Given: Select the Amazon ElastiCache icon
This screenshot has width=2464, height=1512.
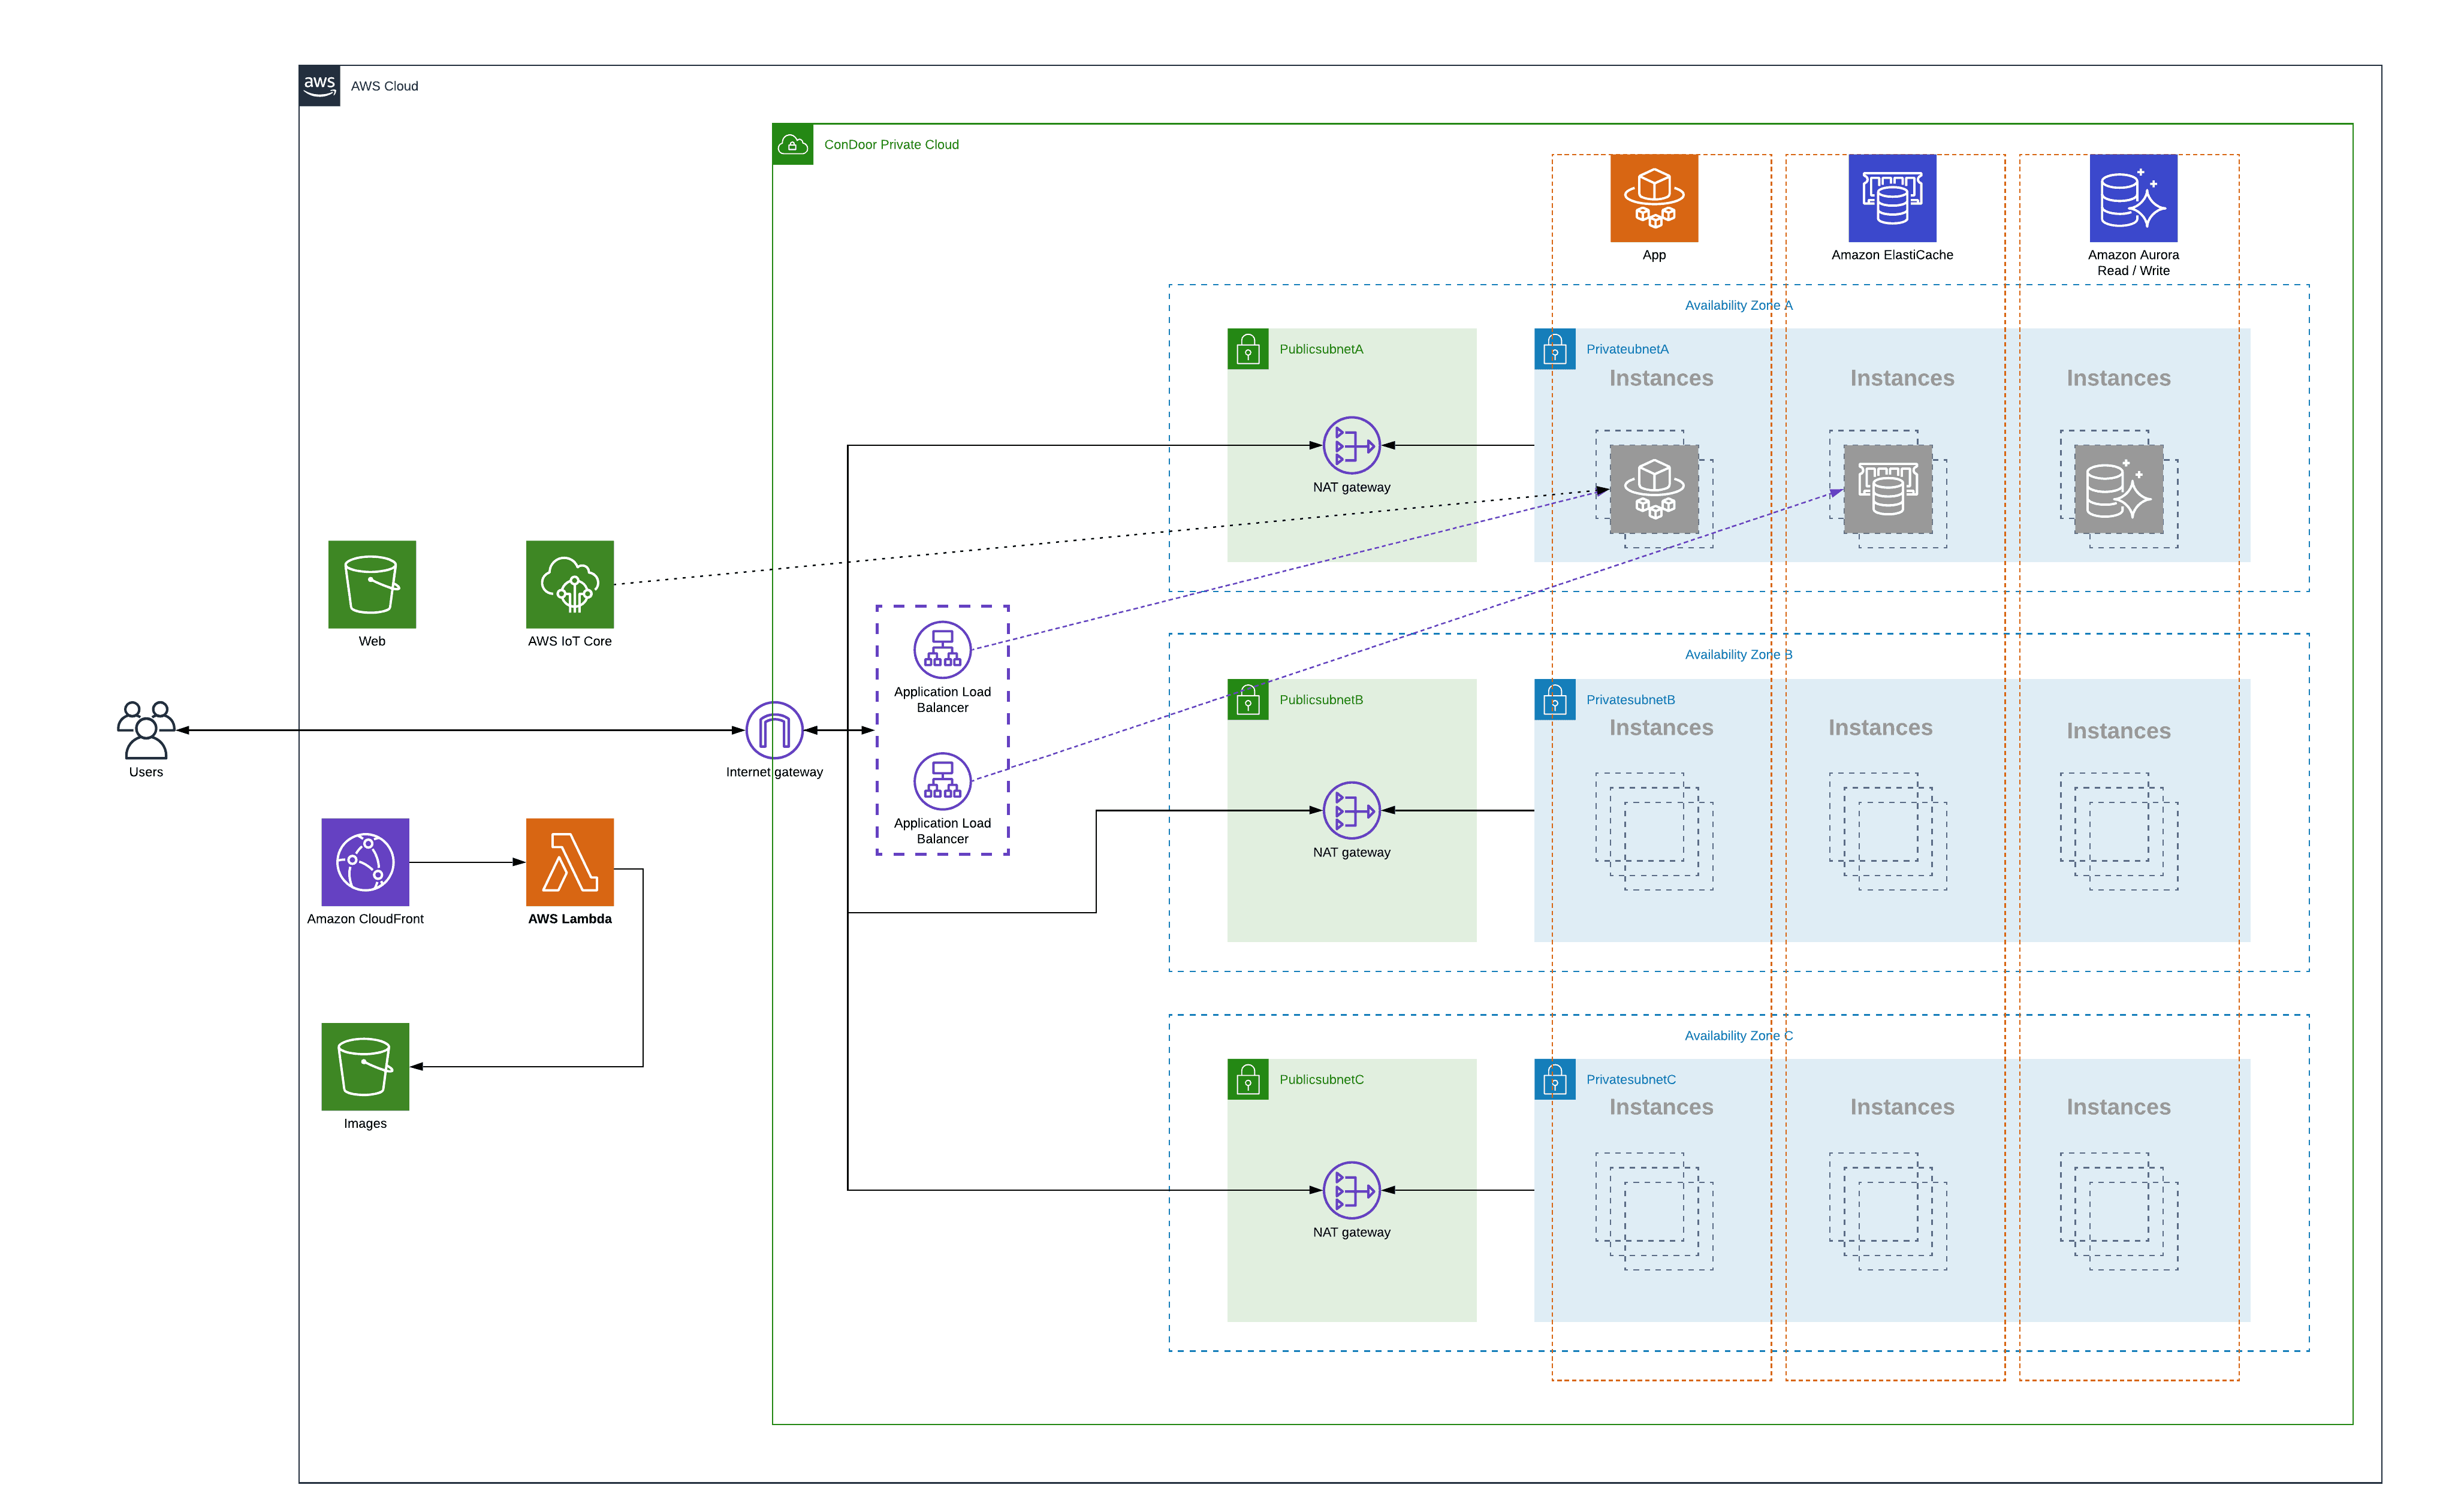Looking at the screenshot, I should pos(1892,198).
